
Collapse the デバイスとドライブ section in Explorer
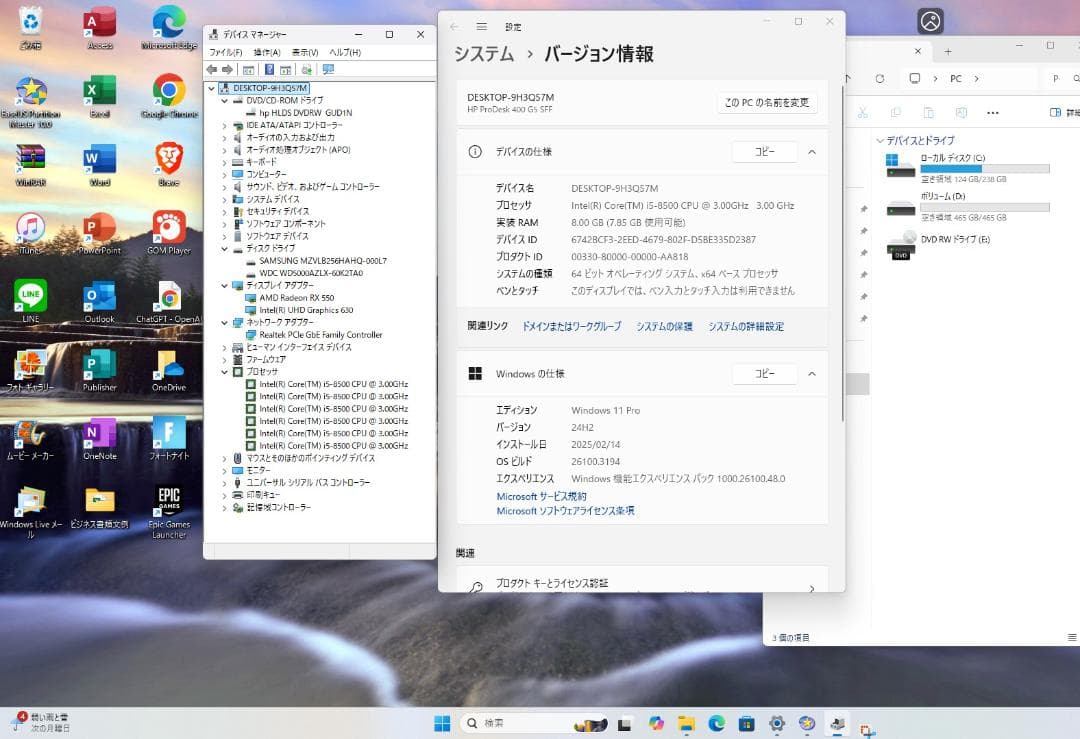click(x=882, y=140)
